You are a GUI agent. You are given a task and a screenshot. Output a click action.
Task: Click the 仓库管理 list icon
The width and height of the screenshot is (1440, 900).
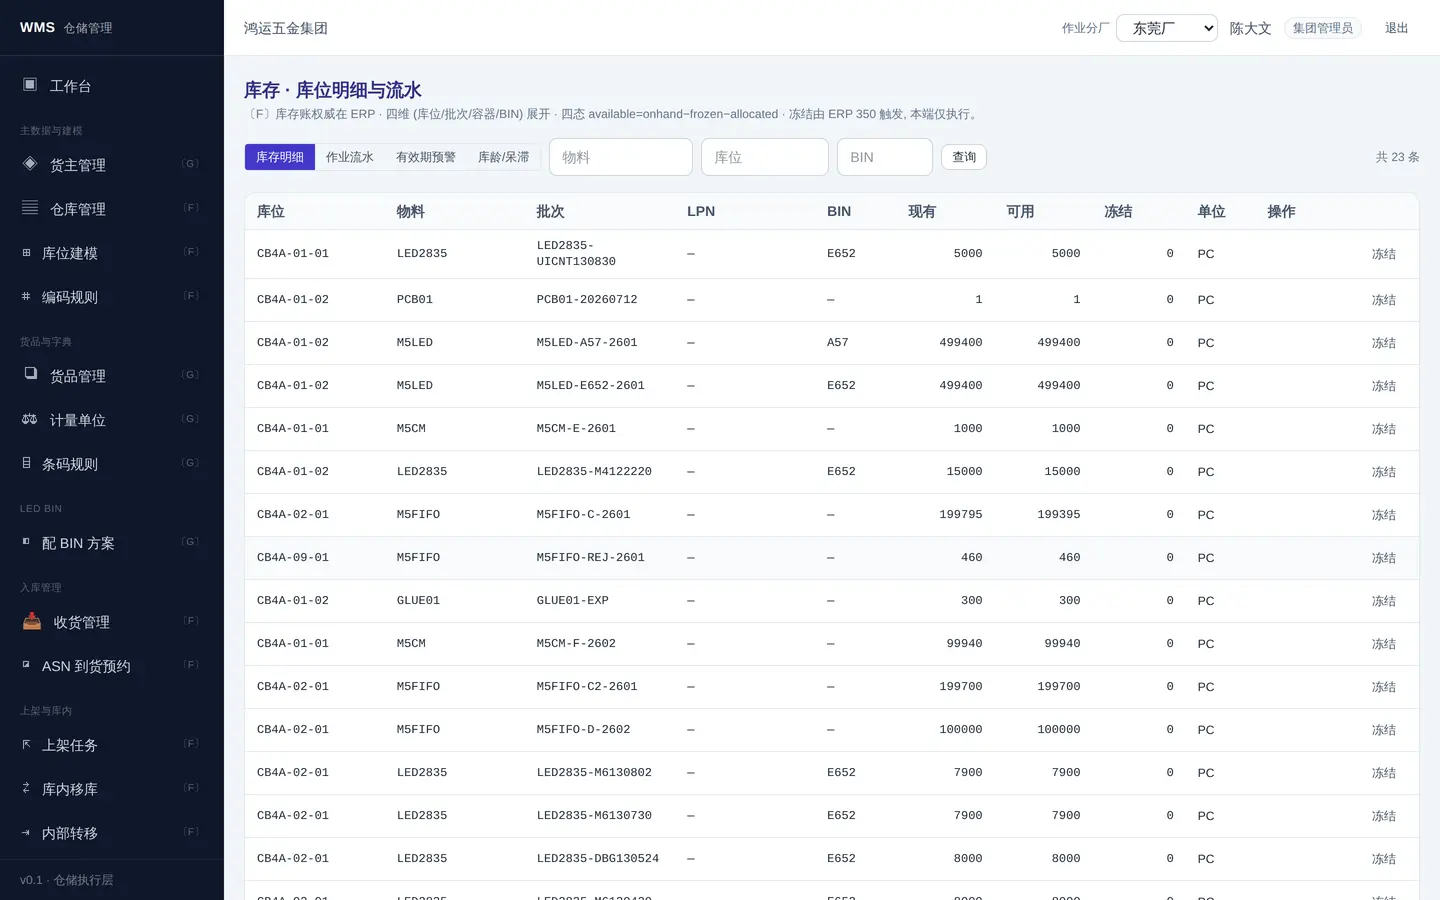[x=30, y=208]
